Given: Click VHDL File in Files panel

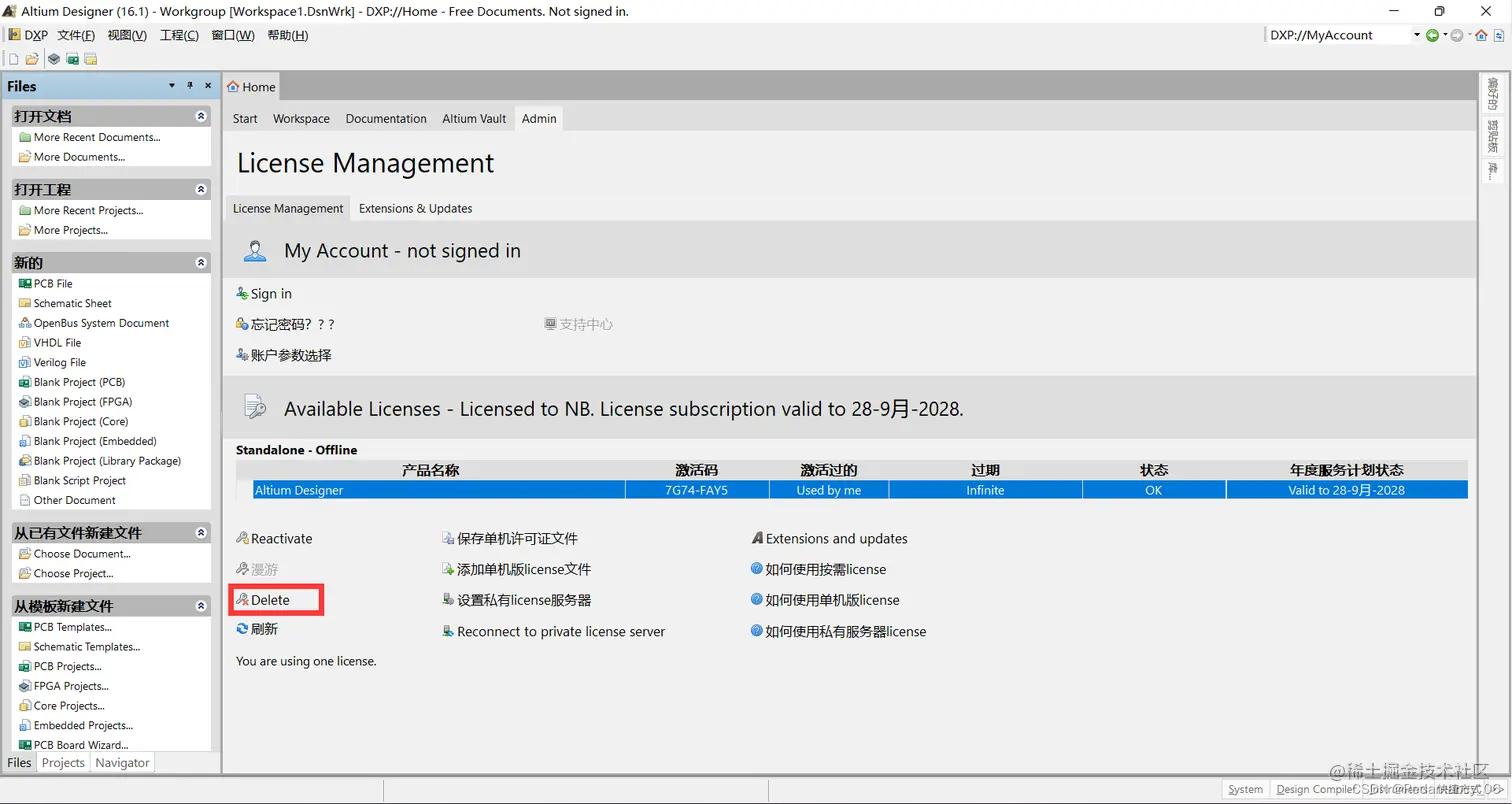Looking at the screenshot, I should 50,342.
